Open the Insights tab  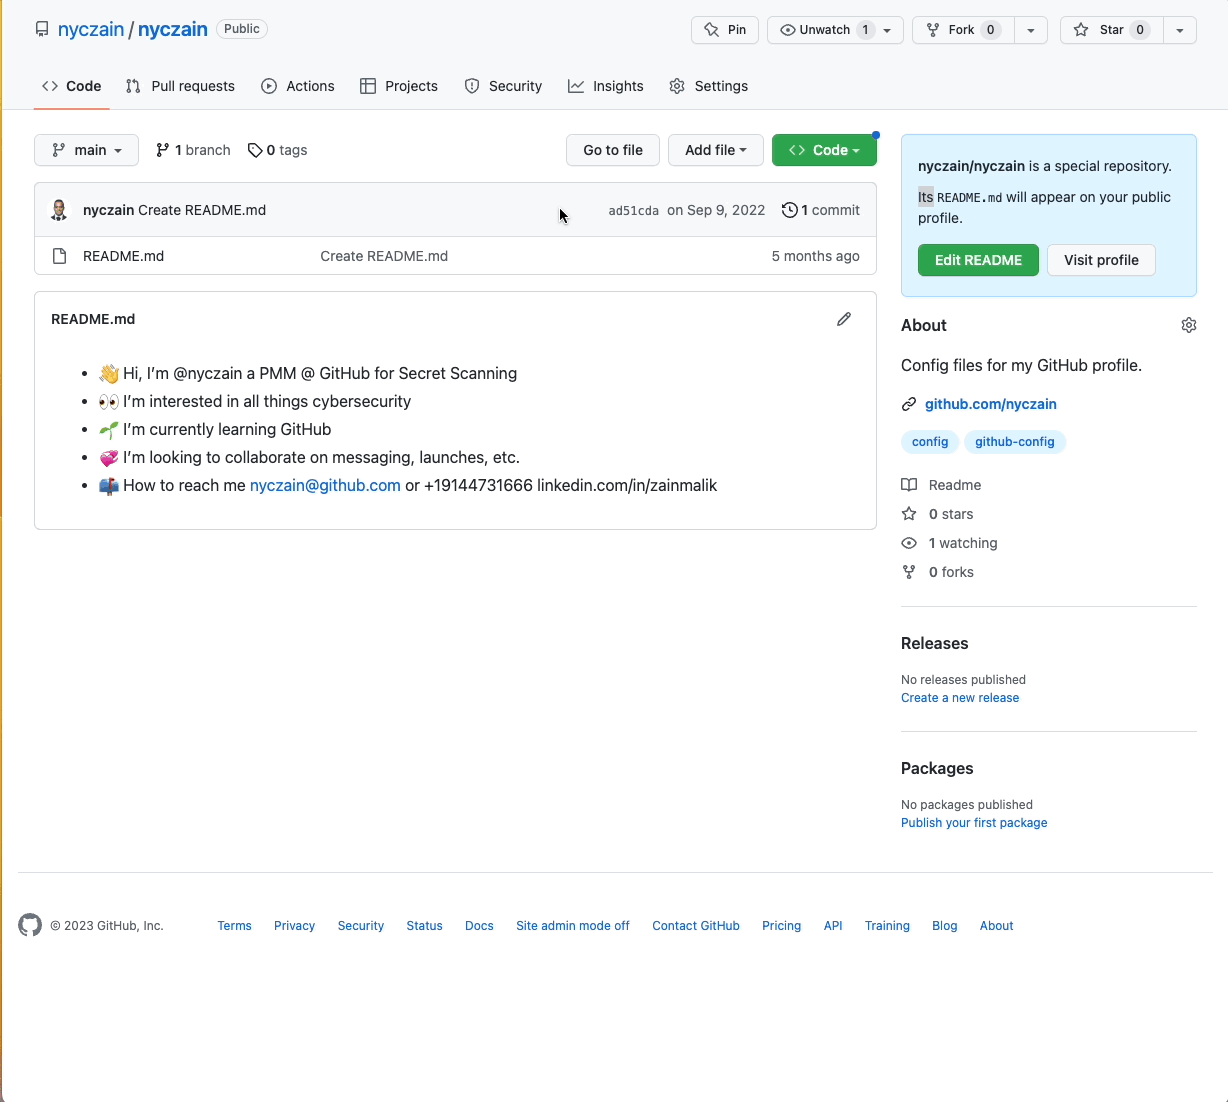click(606, 86)
